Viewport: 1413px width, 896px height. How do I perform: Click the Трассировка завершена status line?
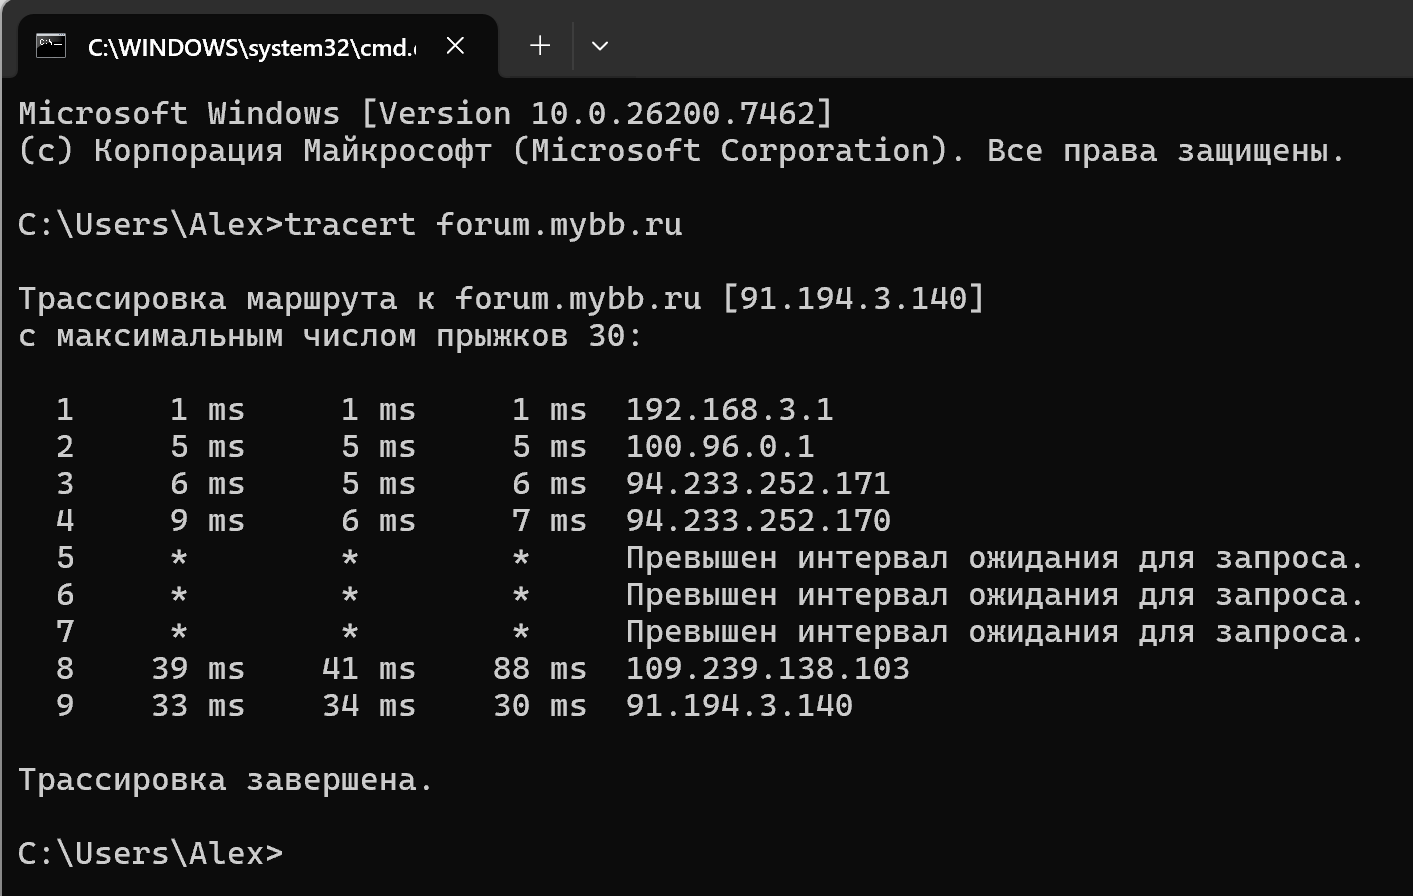[225, 779]
